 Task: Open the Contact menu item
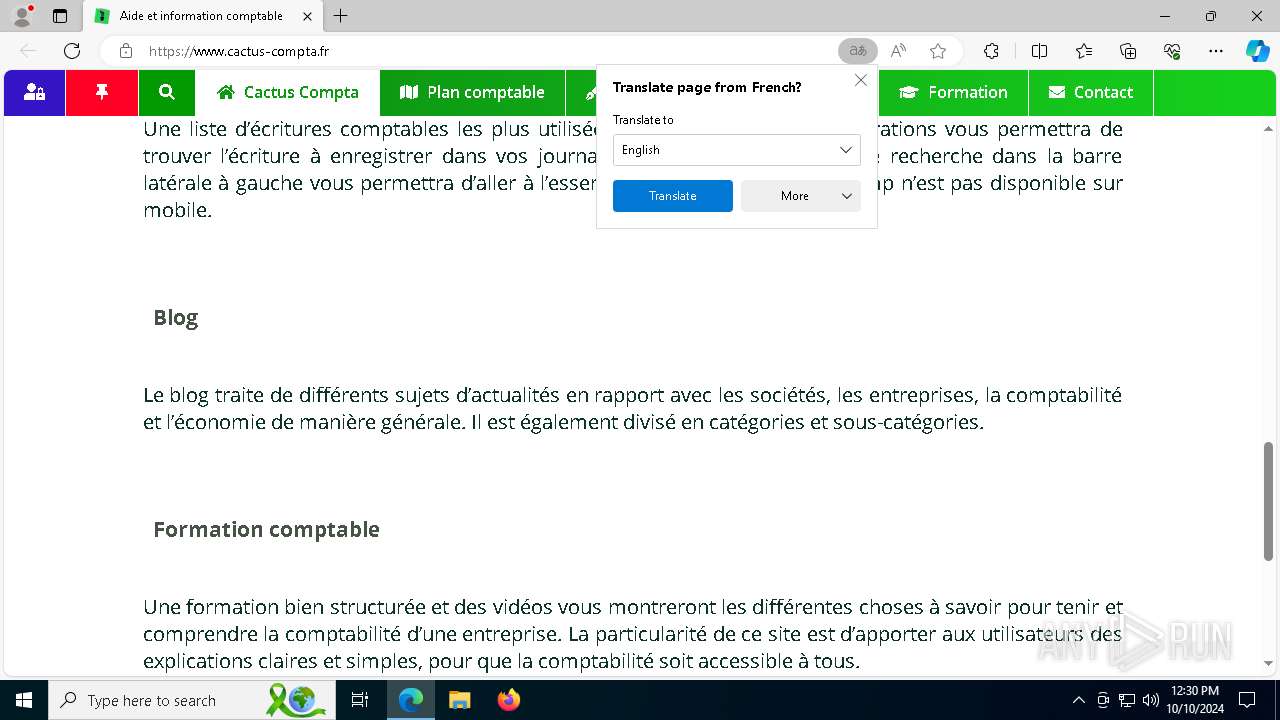tap(1091, 92)
